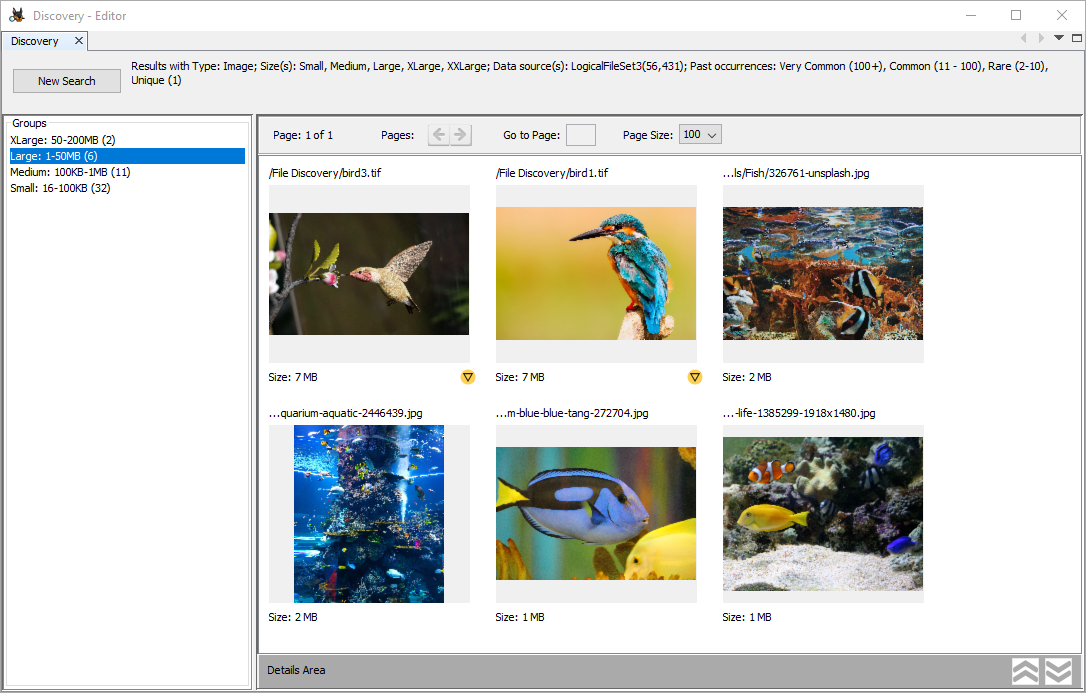Open the Page Size dropdown
The width and height of the screenshot is (1086, 693).
[700, 135]
